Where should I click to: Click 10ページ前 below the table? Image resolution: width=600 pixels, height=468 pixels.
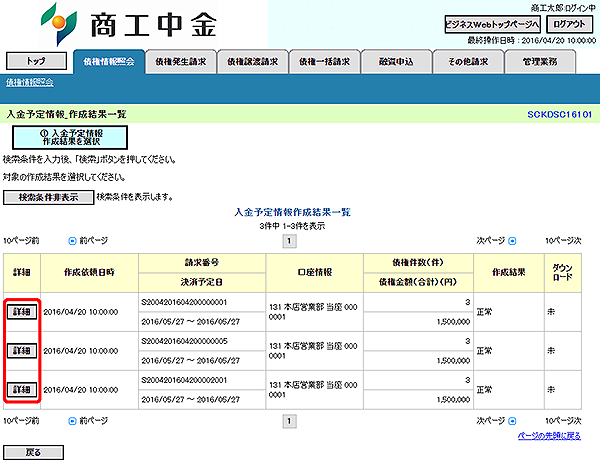coord(21,421)
